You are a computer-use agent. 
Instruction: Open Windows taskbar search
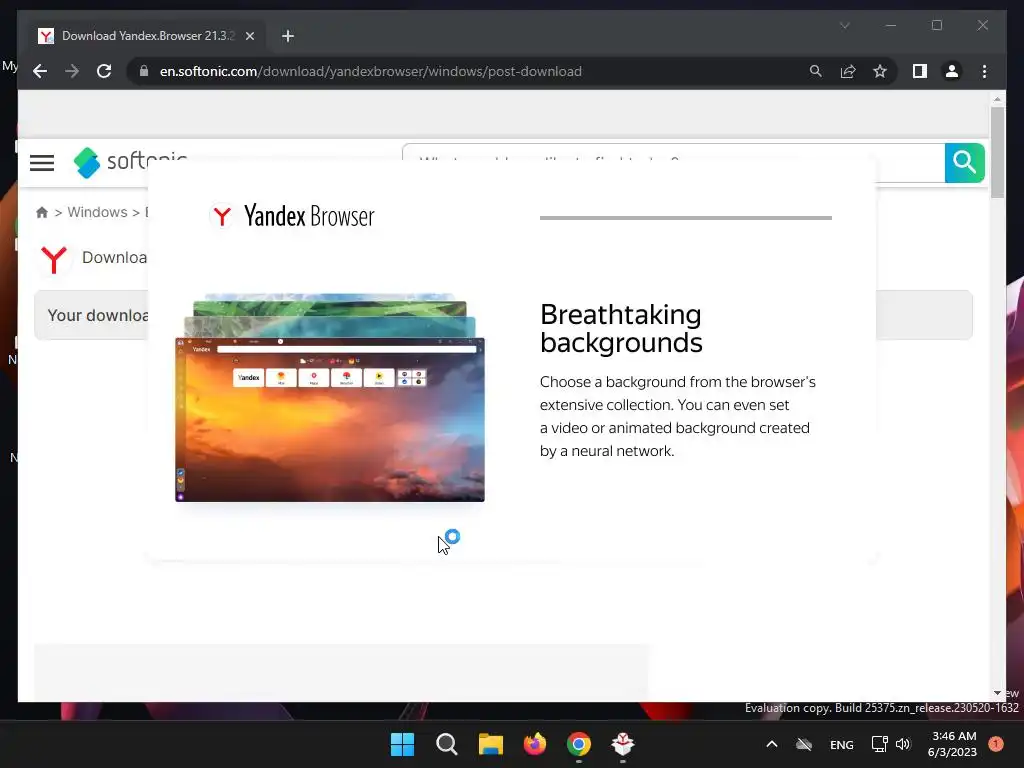click(x=447, y=744)
